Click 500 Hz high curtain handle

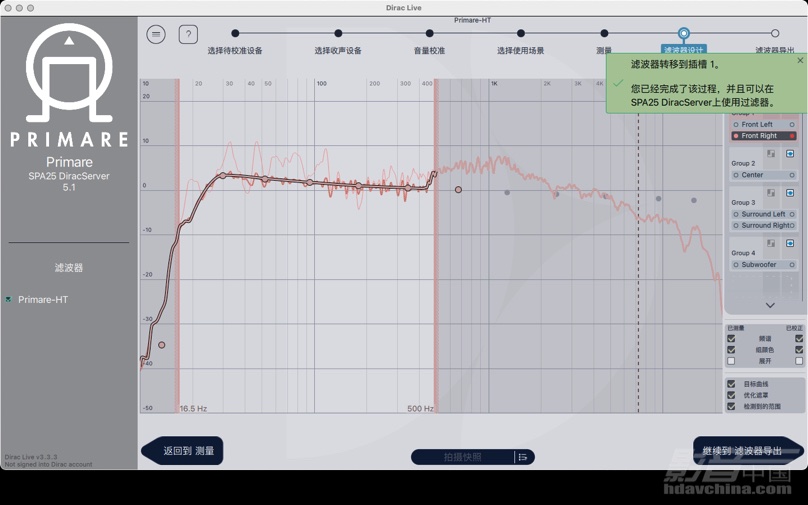click(x=436, y=246)
